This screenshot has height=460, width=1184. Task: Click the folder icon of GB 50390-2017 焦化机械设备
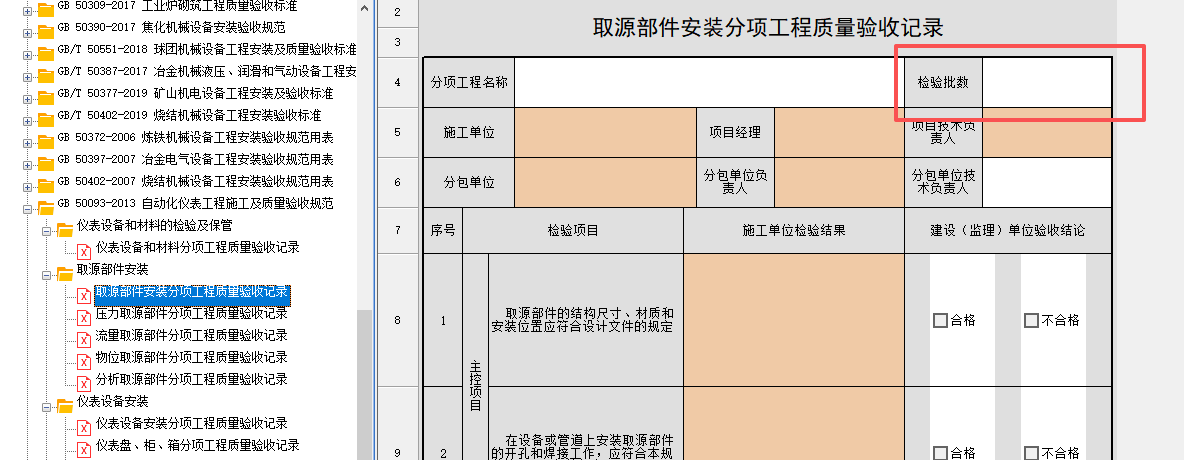45,28
